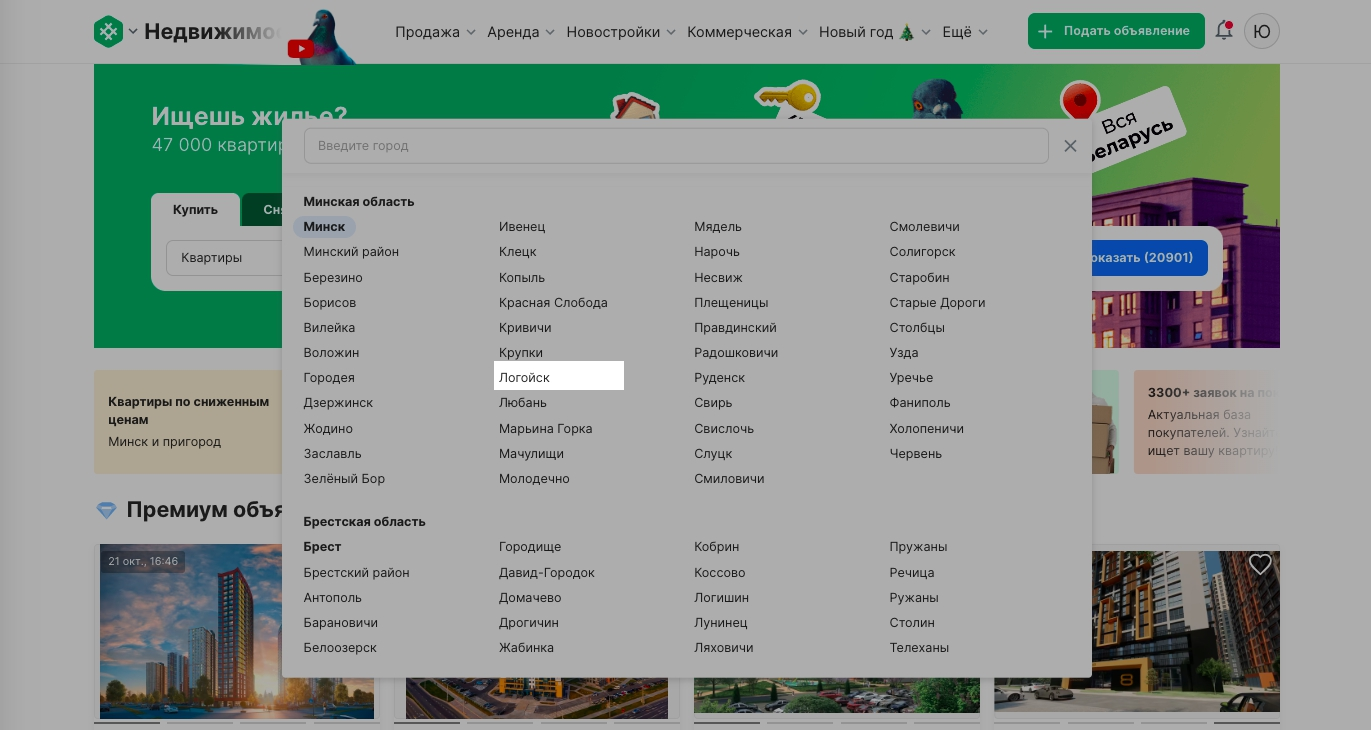Choose Борисов in Минская область

(330, 302)
